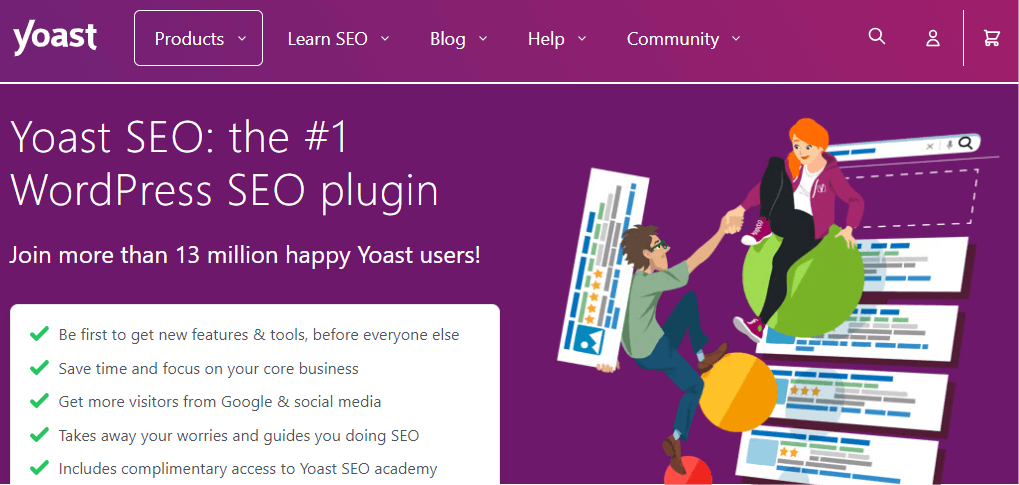Open the Community menu
The width and height of the screenshot is (1019, 485).
684,39
